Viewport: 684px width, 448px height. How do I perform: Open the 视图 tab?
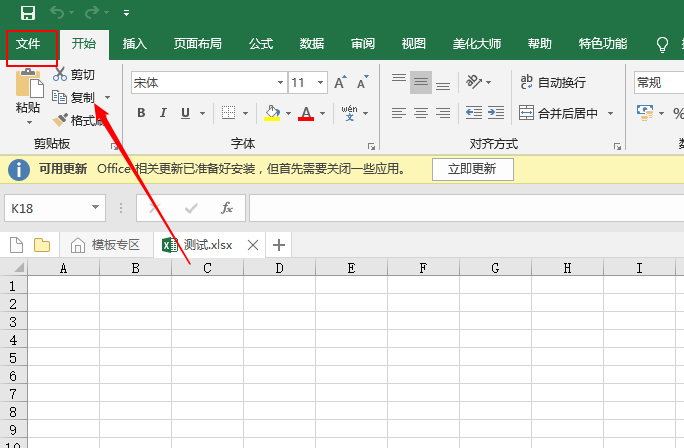click(414, 44)
